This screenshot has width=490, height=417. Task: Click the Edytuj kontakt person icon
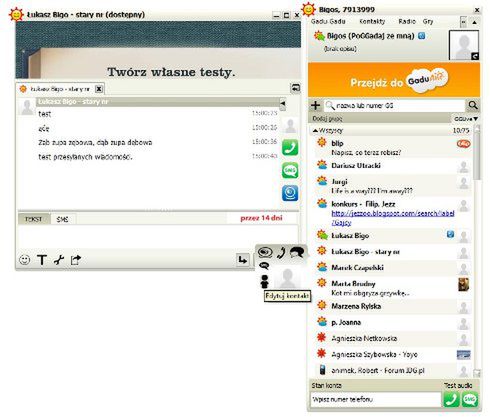pos(264,281)
